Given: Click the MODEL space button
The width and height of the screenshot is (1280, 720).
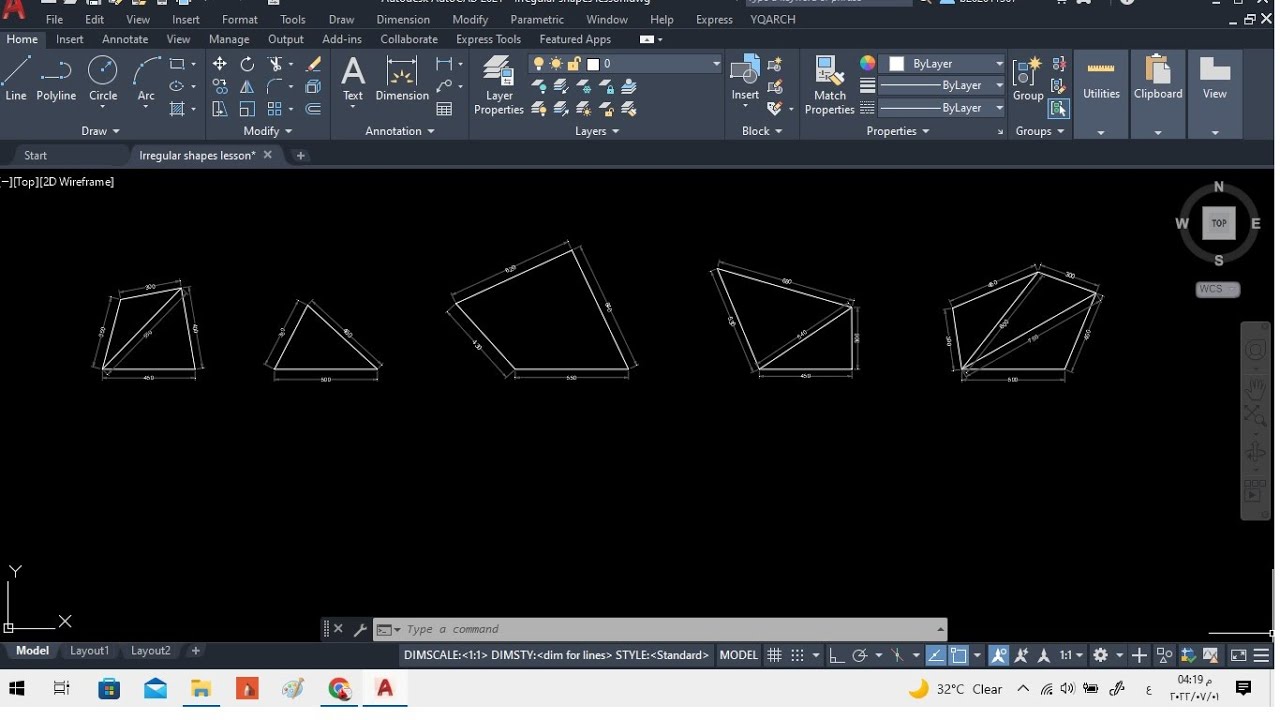Looking at the screenshot, I should [739, 656].
